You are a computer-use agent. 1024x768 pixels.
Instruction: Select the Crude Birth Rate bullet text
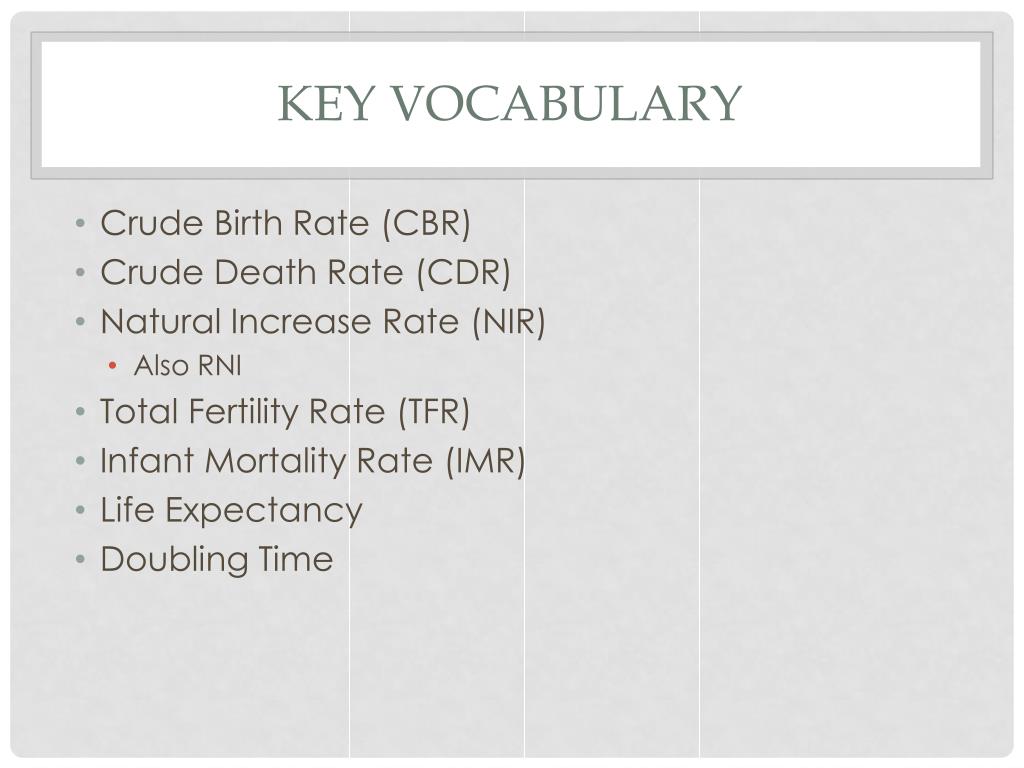point(234,223)
